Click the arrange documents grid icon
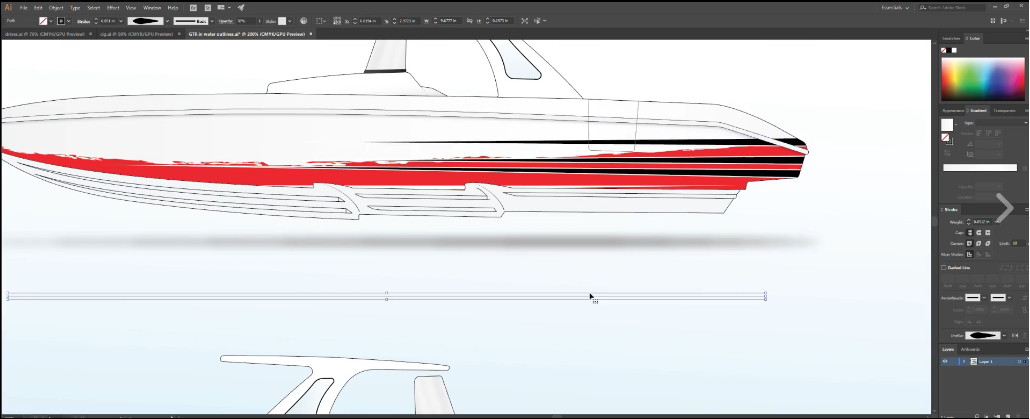 pyautogui.click(x=222, y=7)
